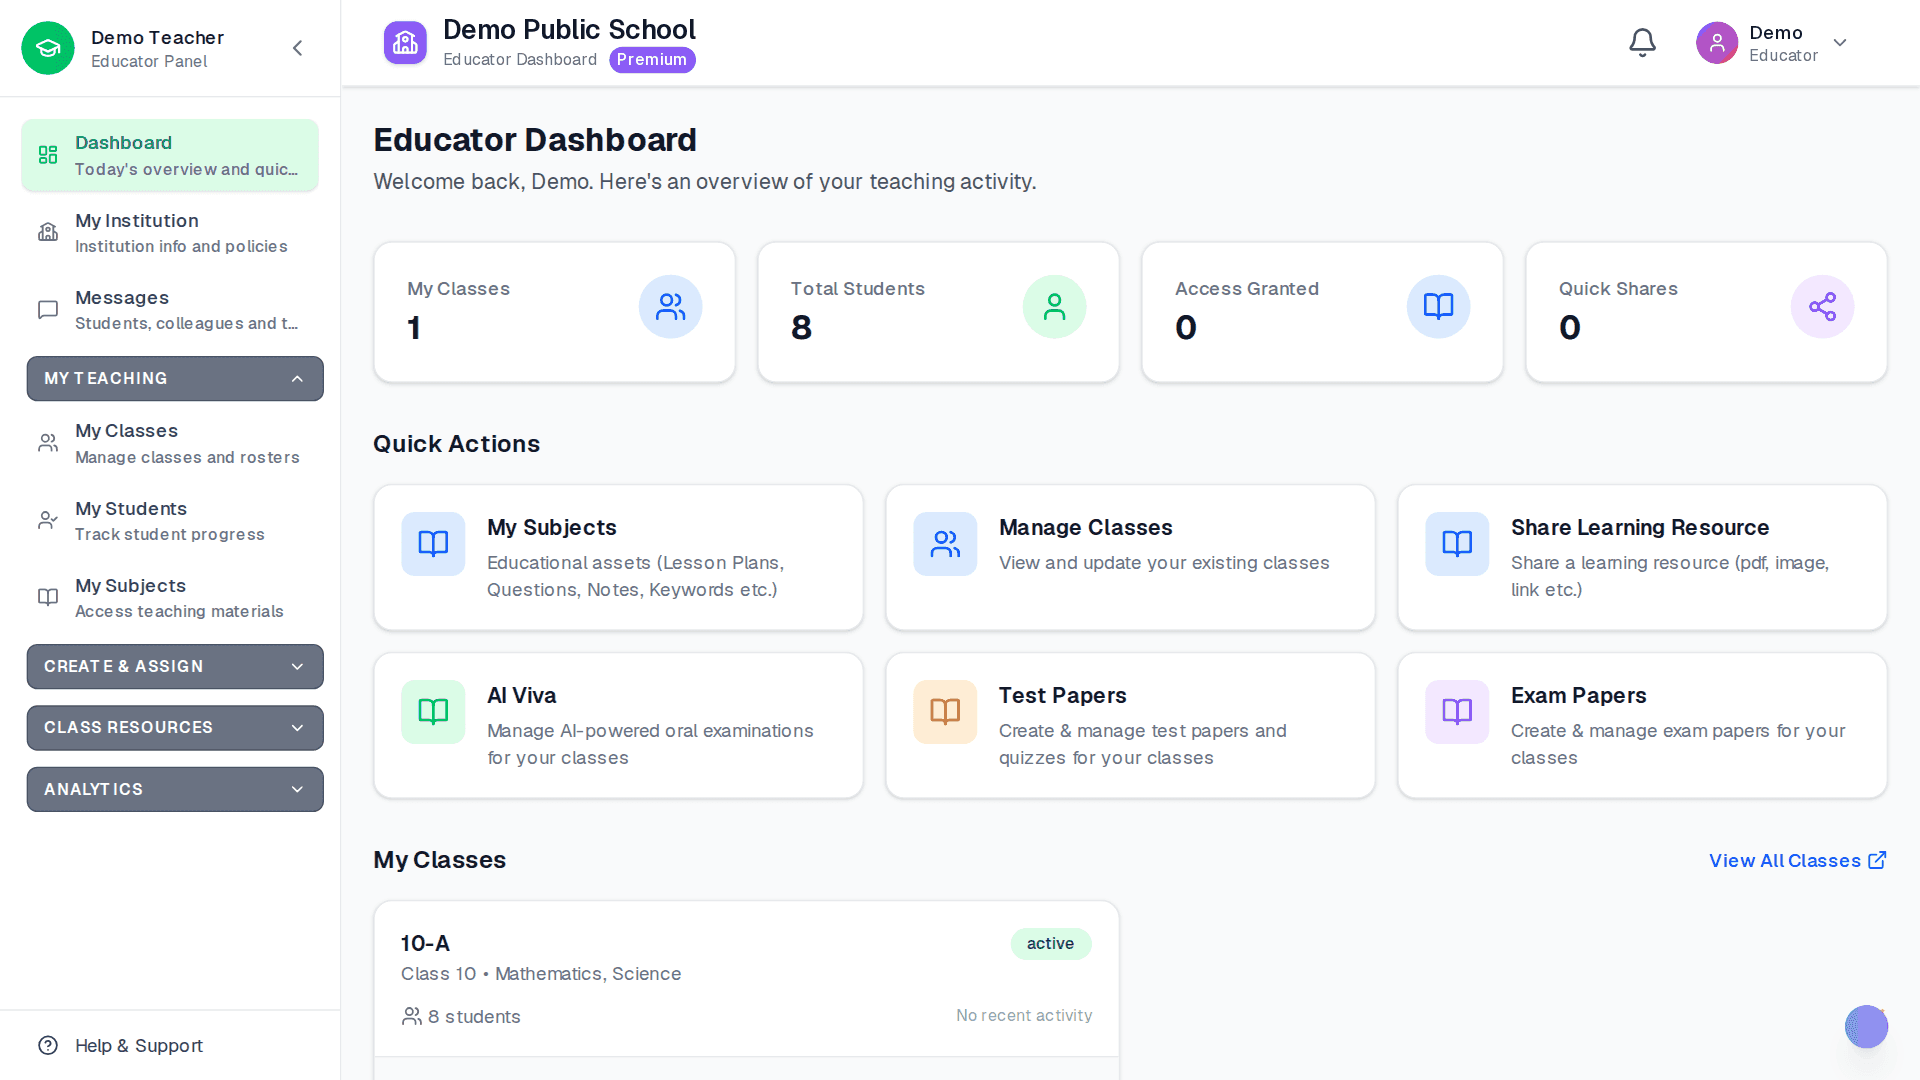Open the Test Papers quick action card
The height and width of the screenshot is (1080, 1920).
coord(1130,725)
